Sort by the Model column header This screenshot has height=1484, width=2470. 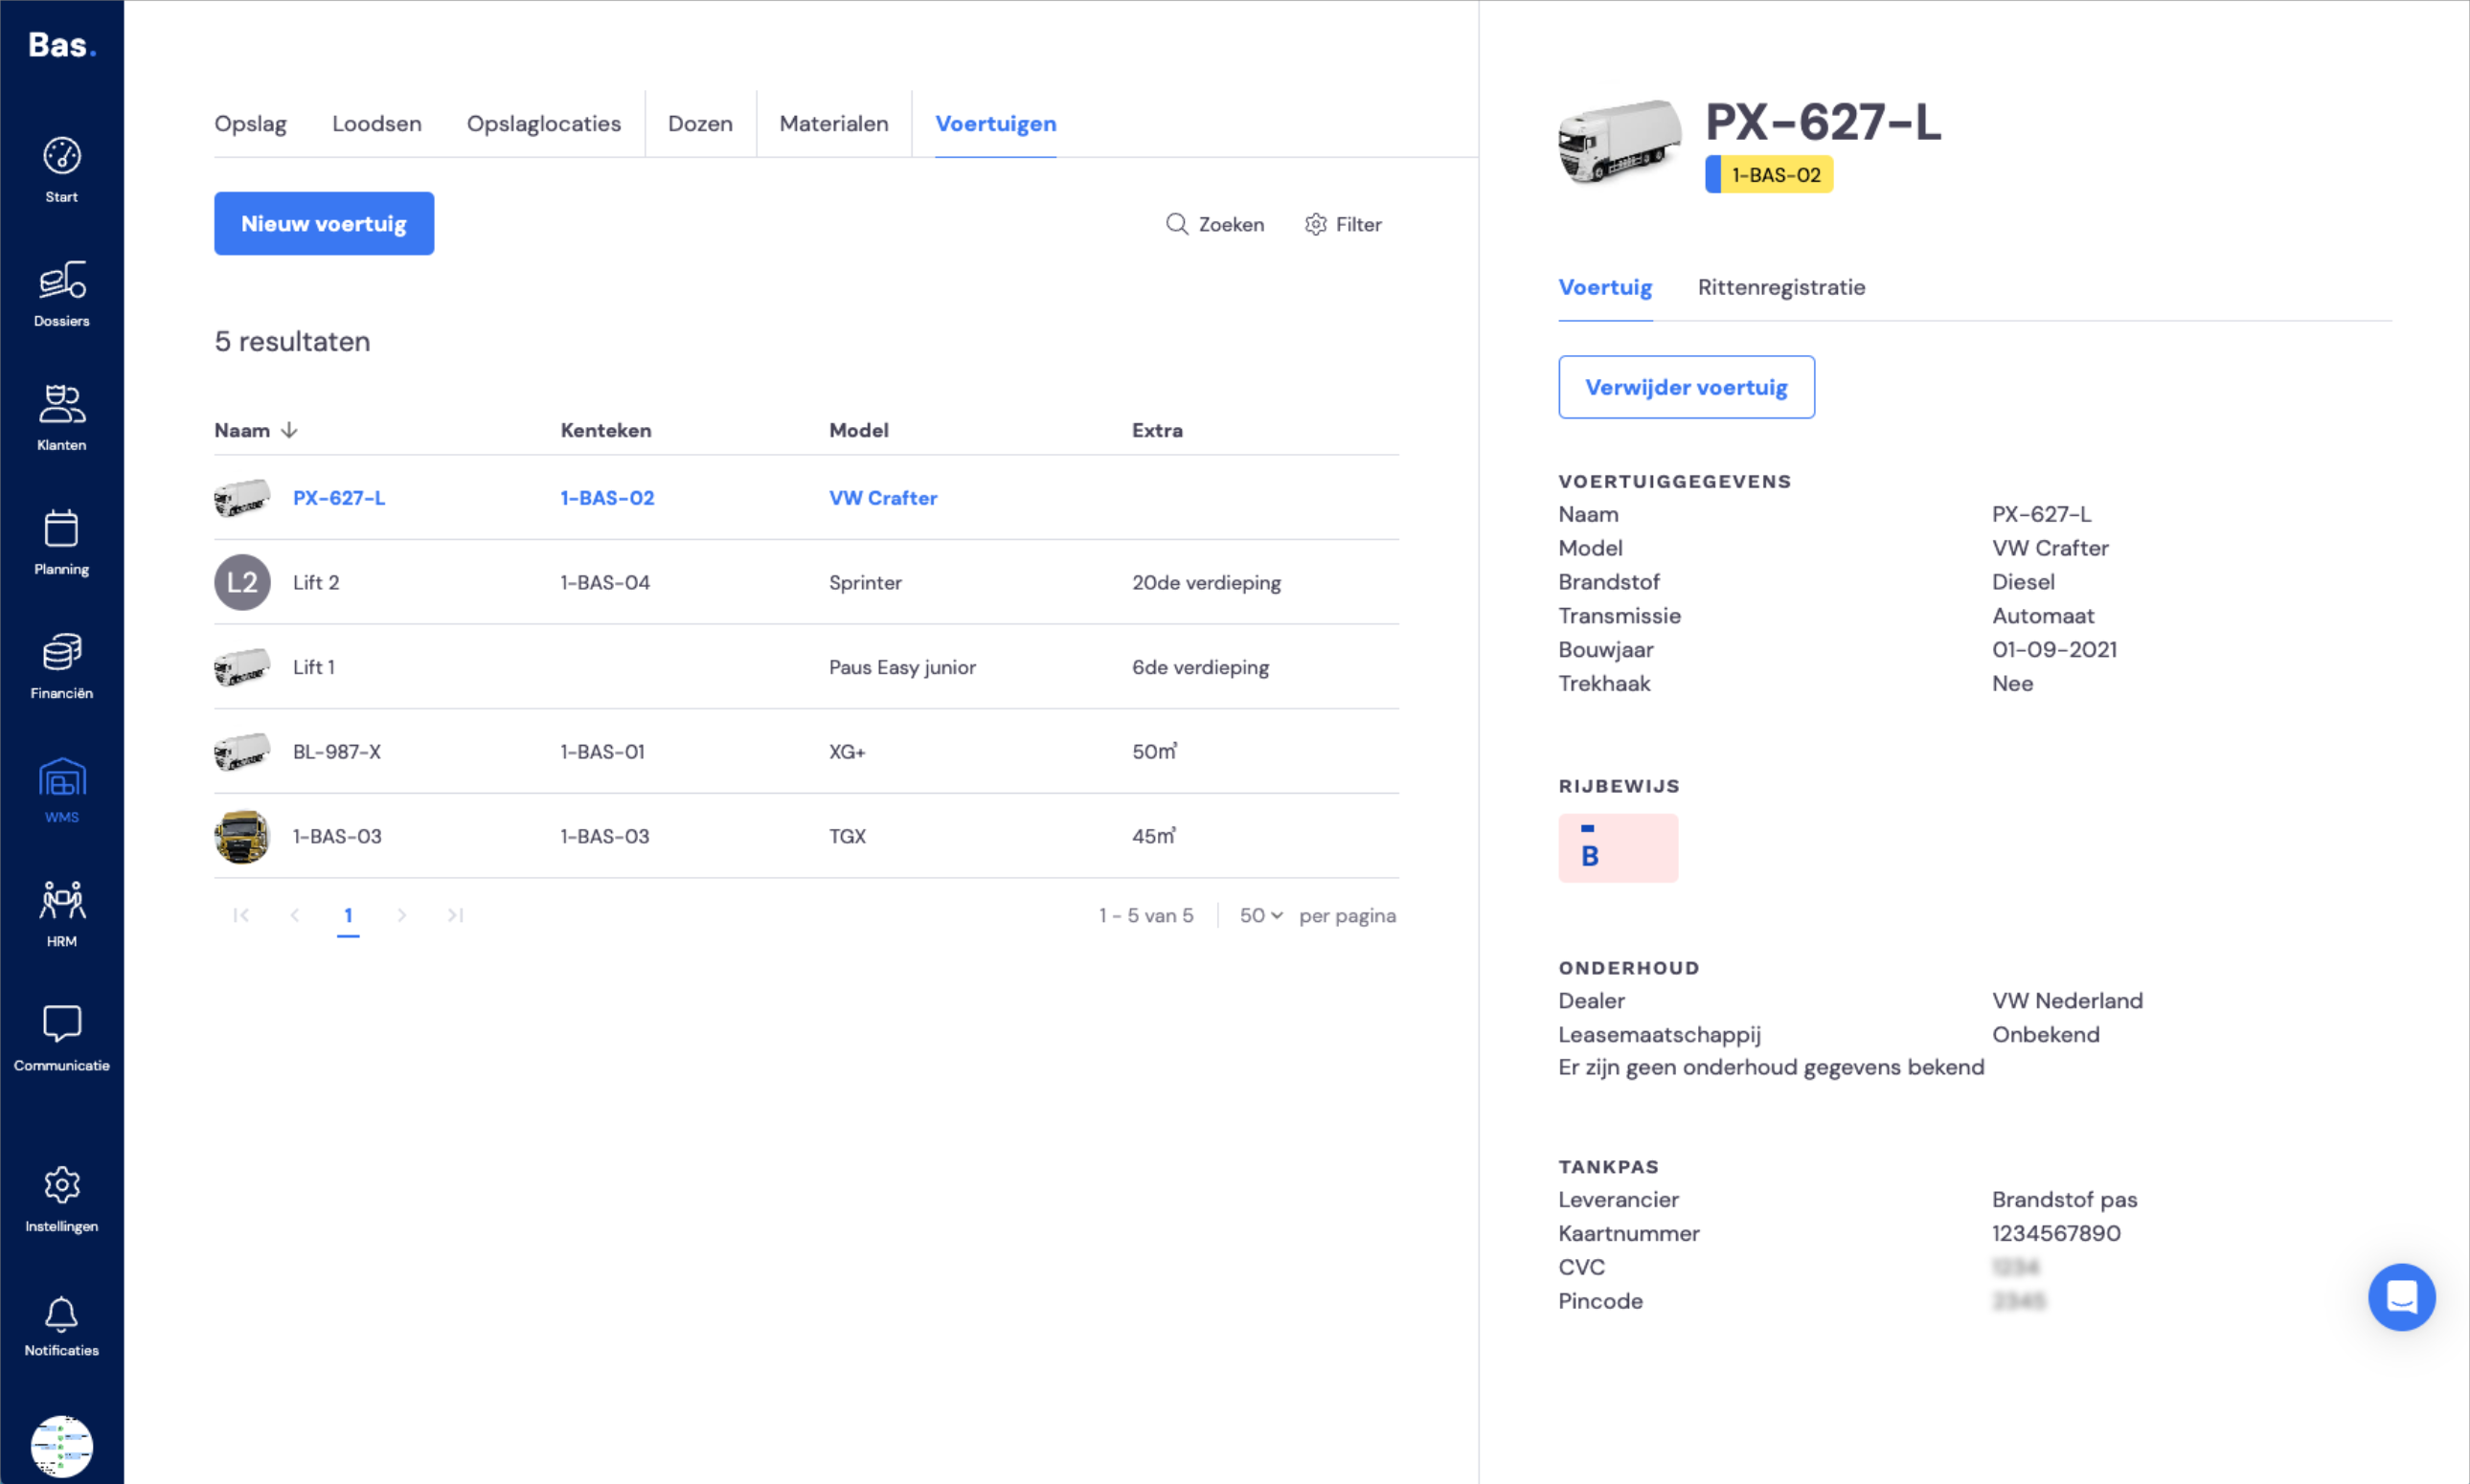click(859, 430)
